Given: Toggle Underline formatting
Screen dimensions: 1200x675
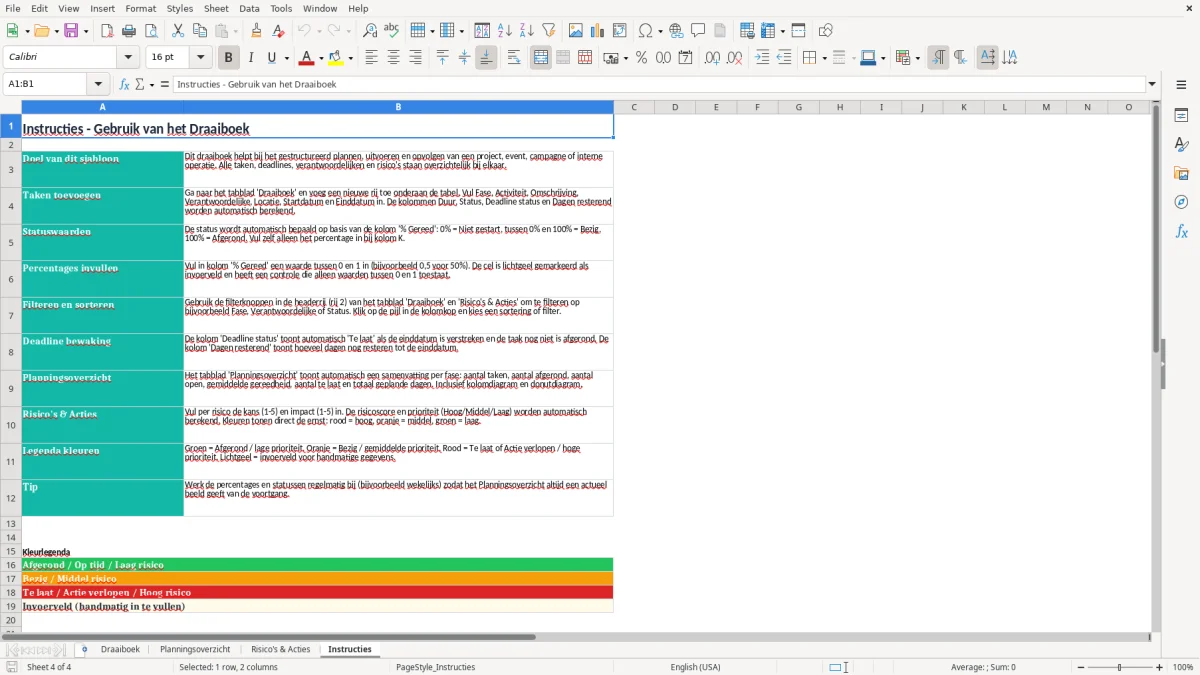Looking at the screenshot, I should tap(272, 58).
